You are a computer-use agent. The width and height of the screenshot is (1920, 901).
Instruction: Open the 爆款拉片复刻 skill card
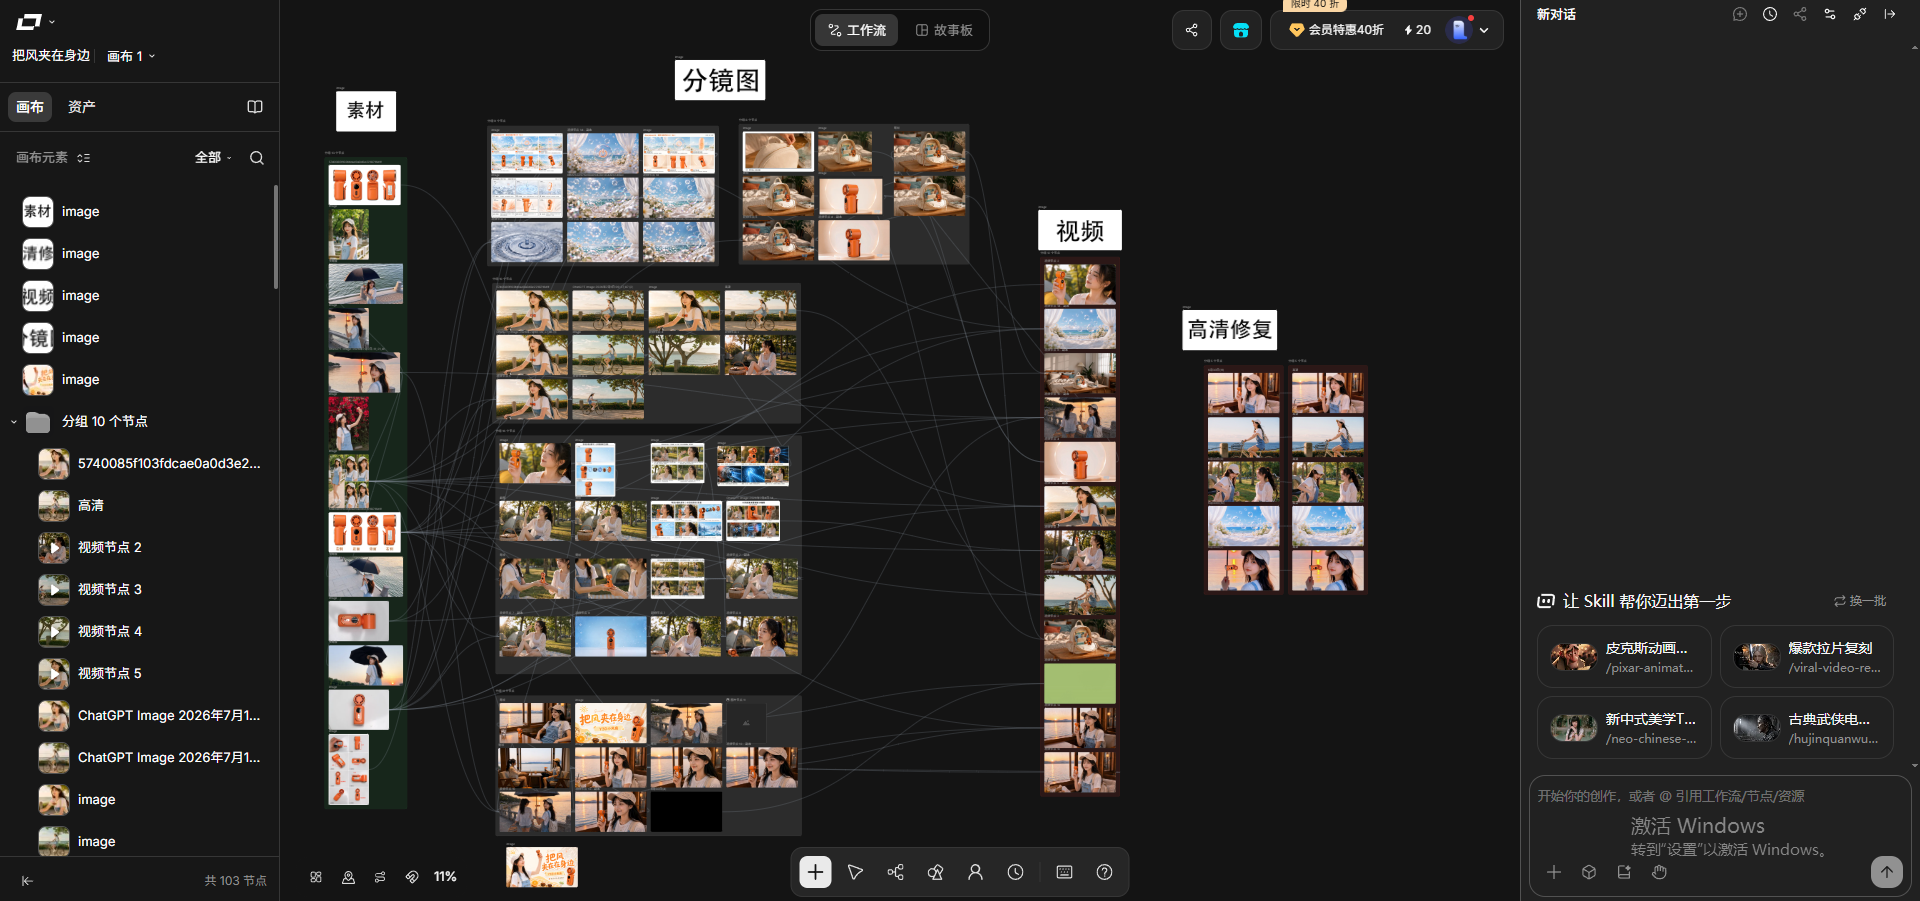coord(1807,657)
